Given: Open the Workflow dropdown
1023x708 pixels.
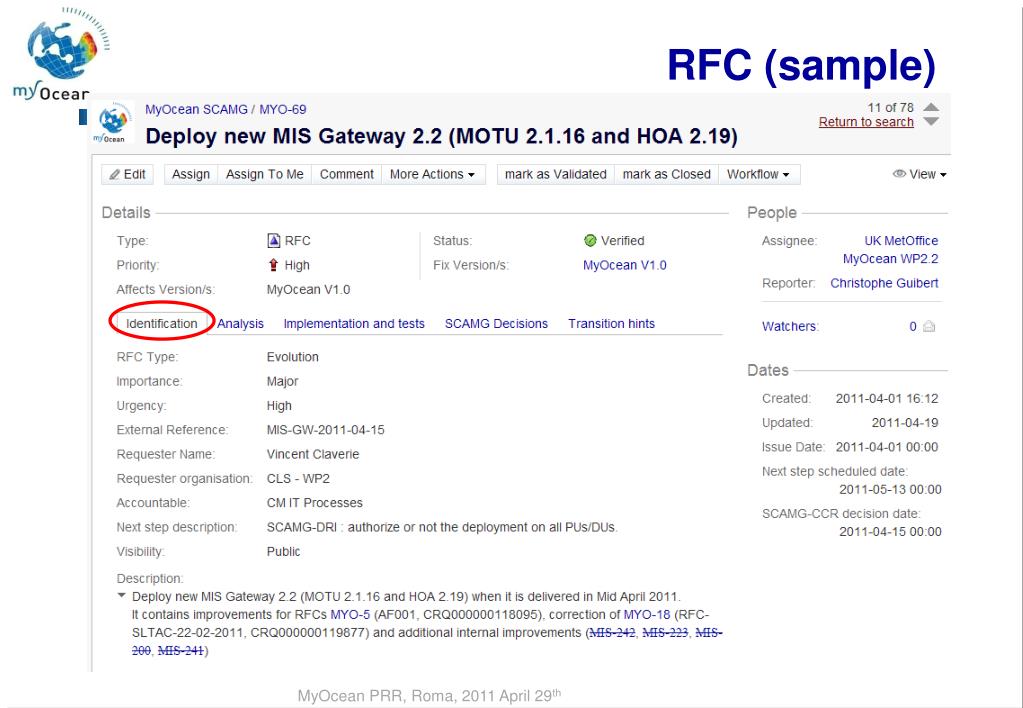Looking at the screenshot, I should [759, 174].
